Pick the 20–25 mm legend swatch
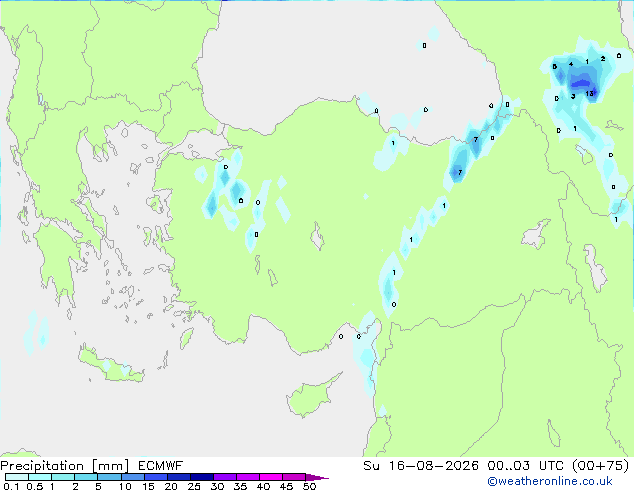Screen dimensions: 634x490 (179, 477)
